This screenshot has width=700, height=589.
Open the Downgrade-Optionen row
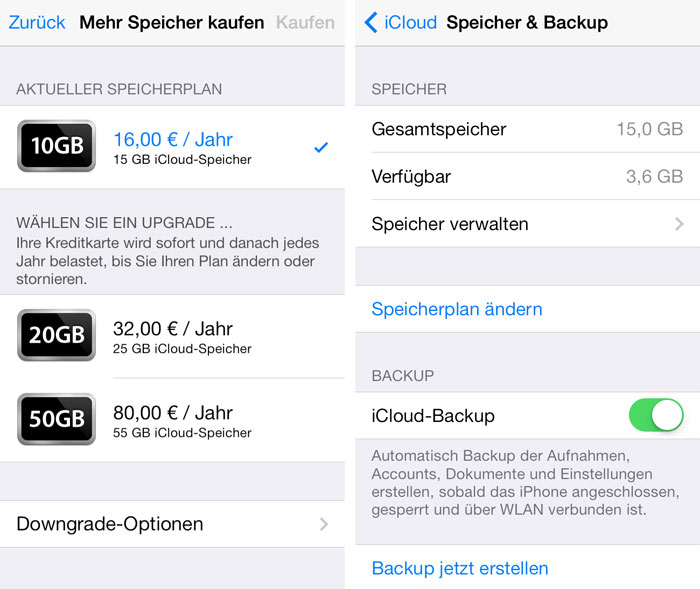point(172,524)
